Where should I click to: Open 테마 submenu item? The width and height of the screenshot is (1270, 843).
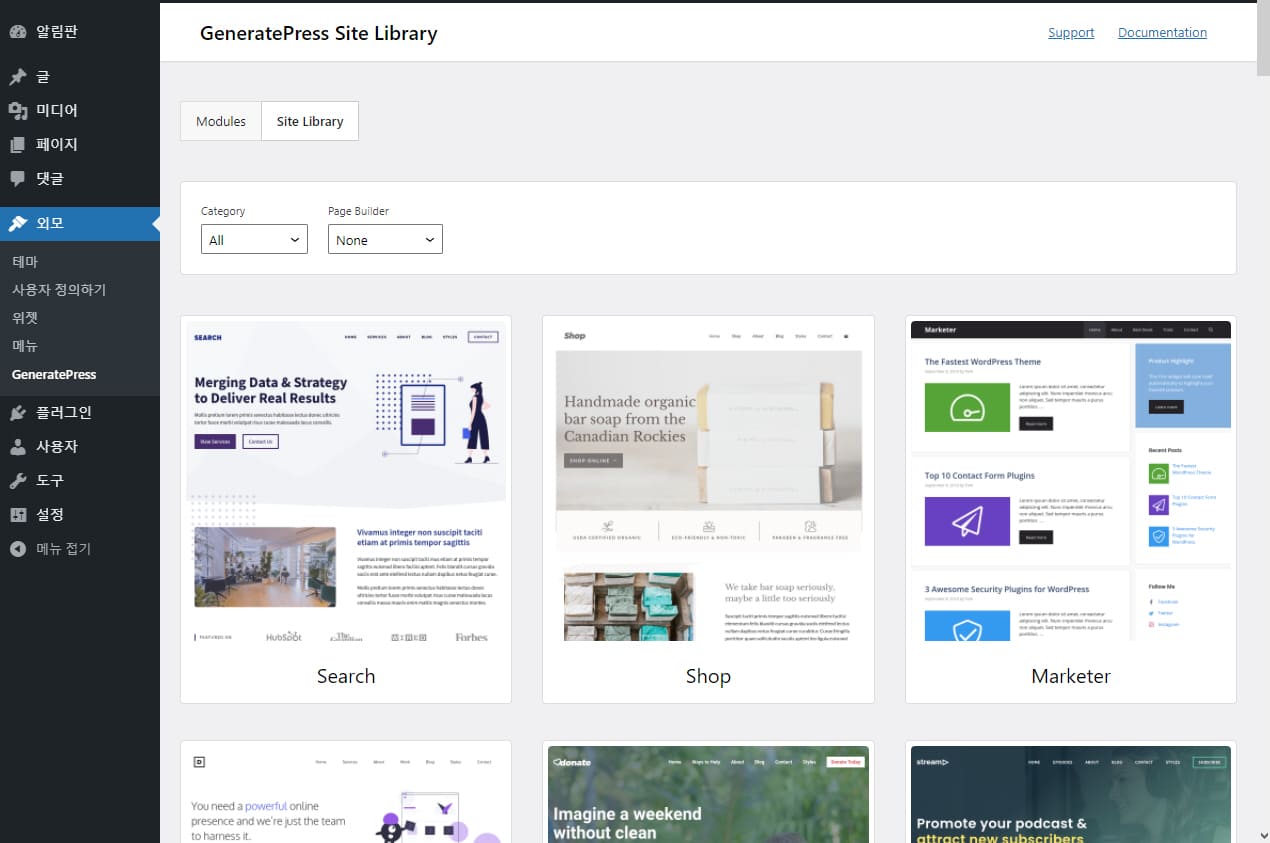click(x=25, y=262)
